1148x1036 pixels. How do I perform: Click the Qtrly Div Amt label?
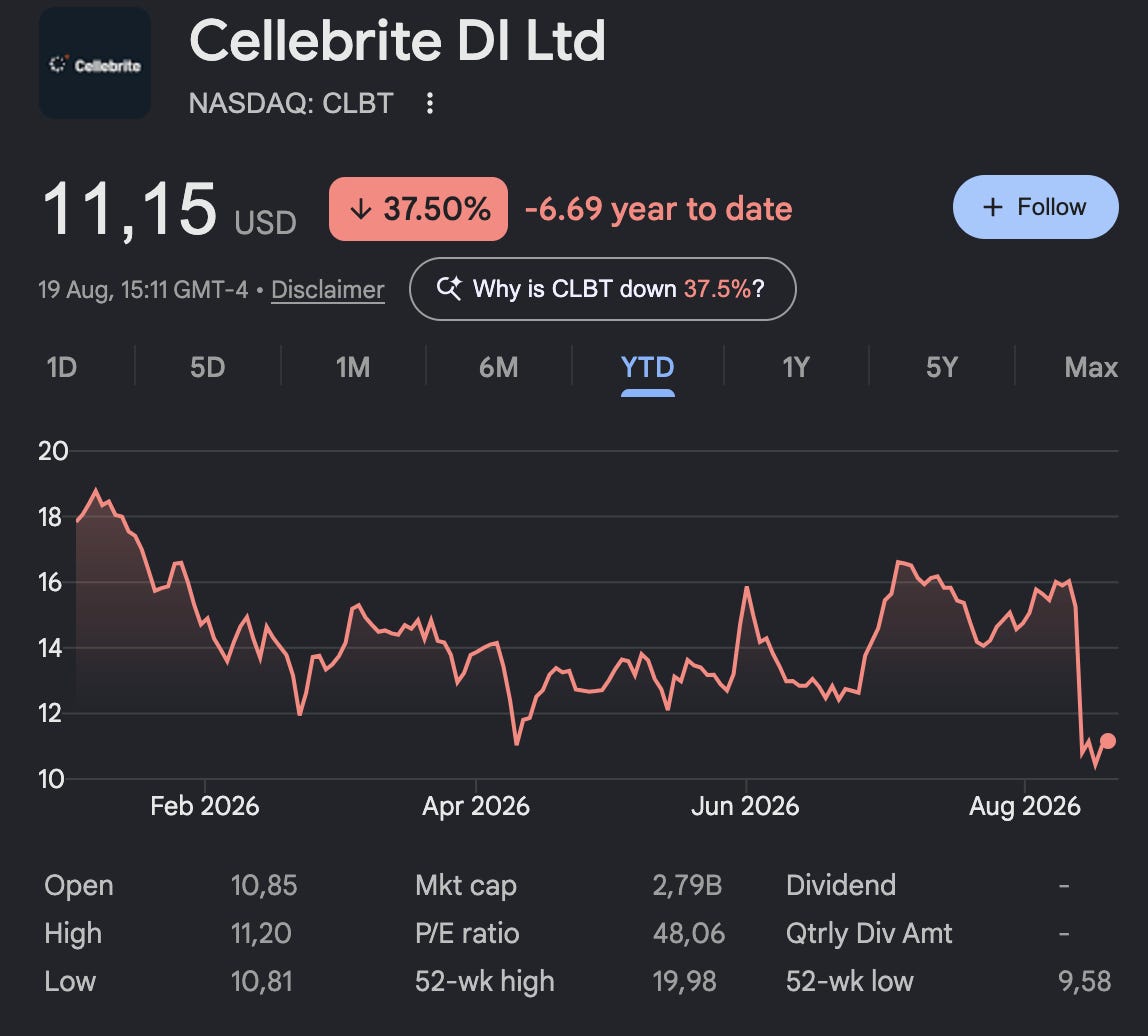[x=869, y=933]
